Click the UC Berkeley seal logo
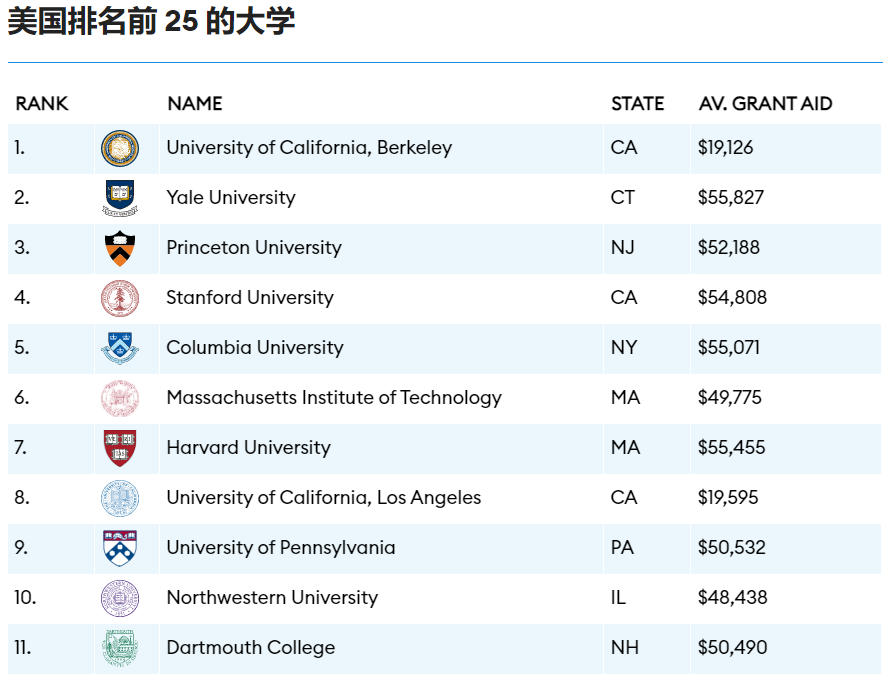 point(120,148)
